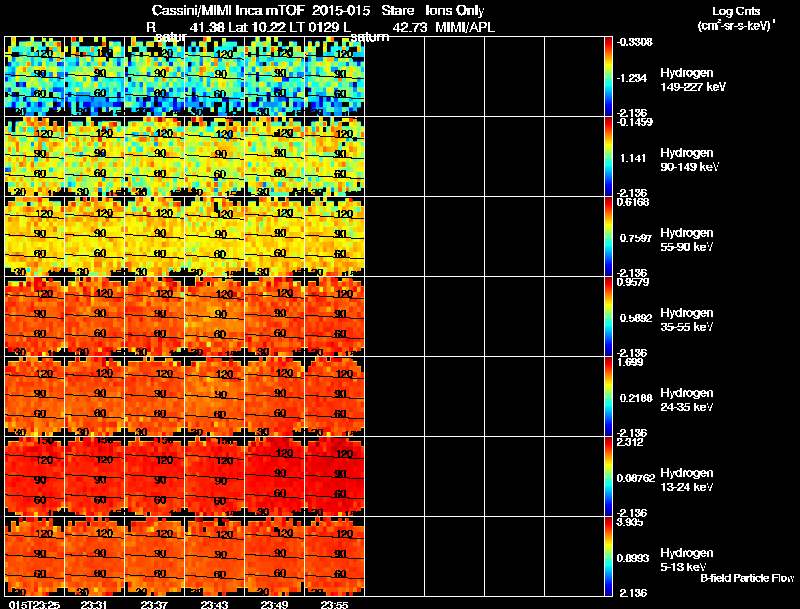Select the 90-149 keV image at 23:31
This screenshot has height=609, width=800.
coord(95,157)
